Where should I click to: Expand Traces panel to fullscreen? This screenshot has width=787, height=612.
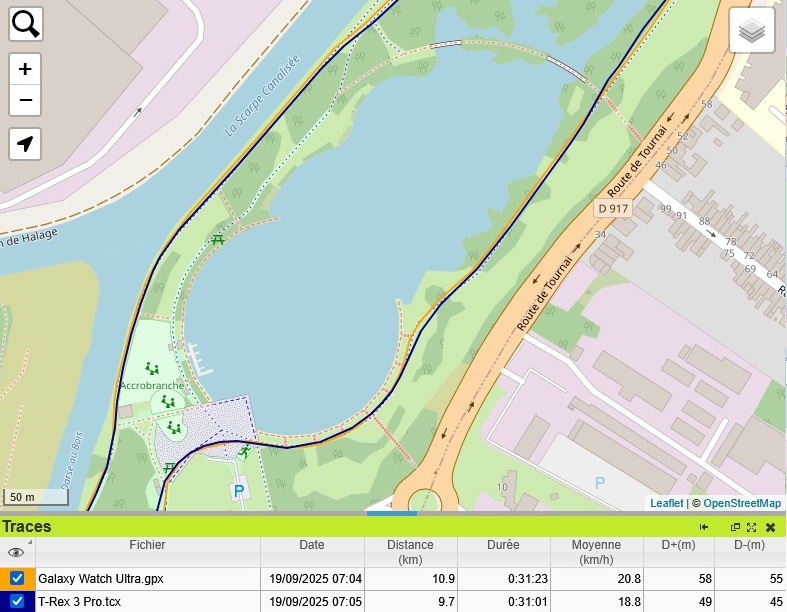pos(752,527)
